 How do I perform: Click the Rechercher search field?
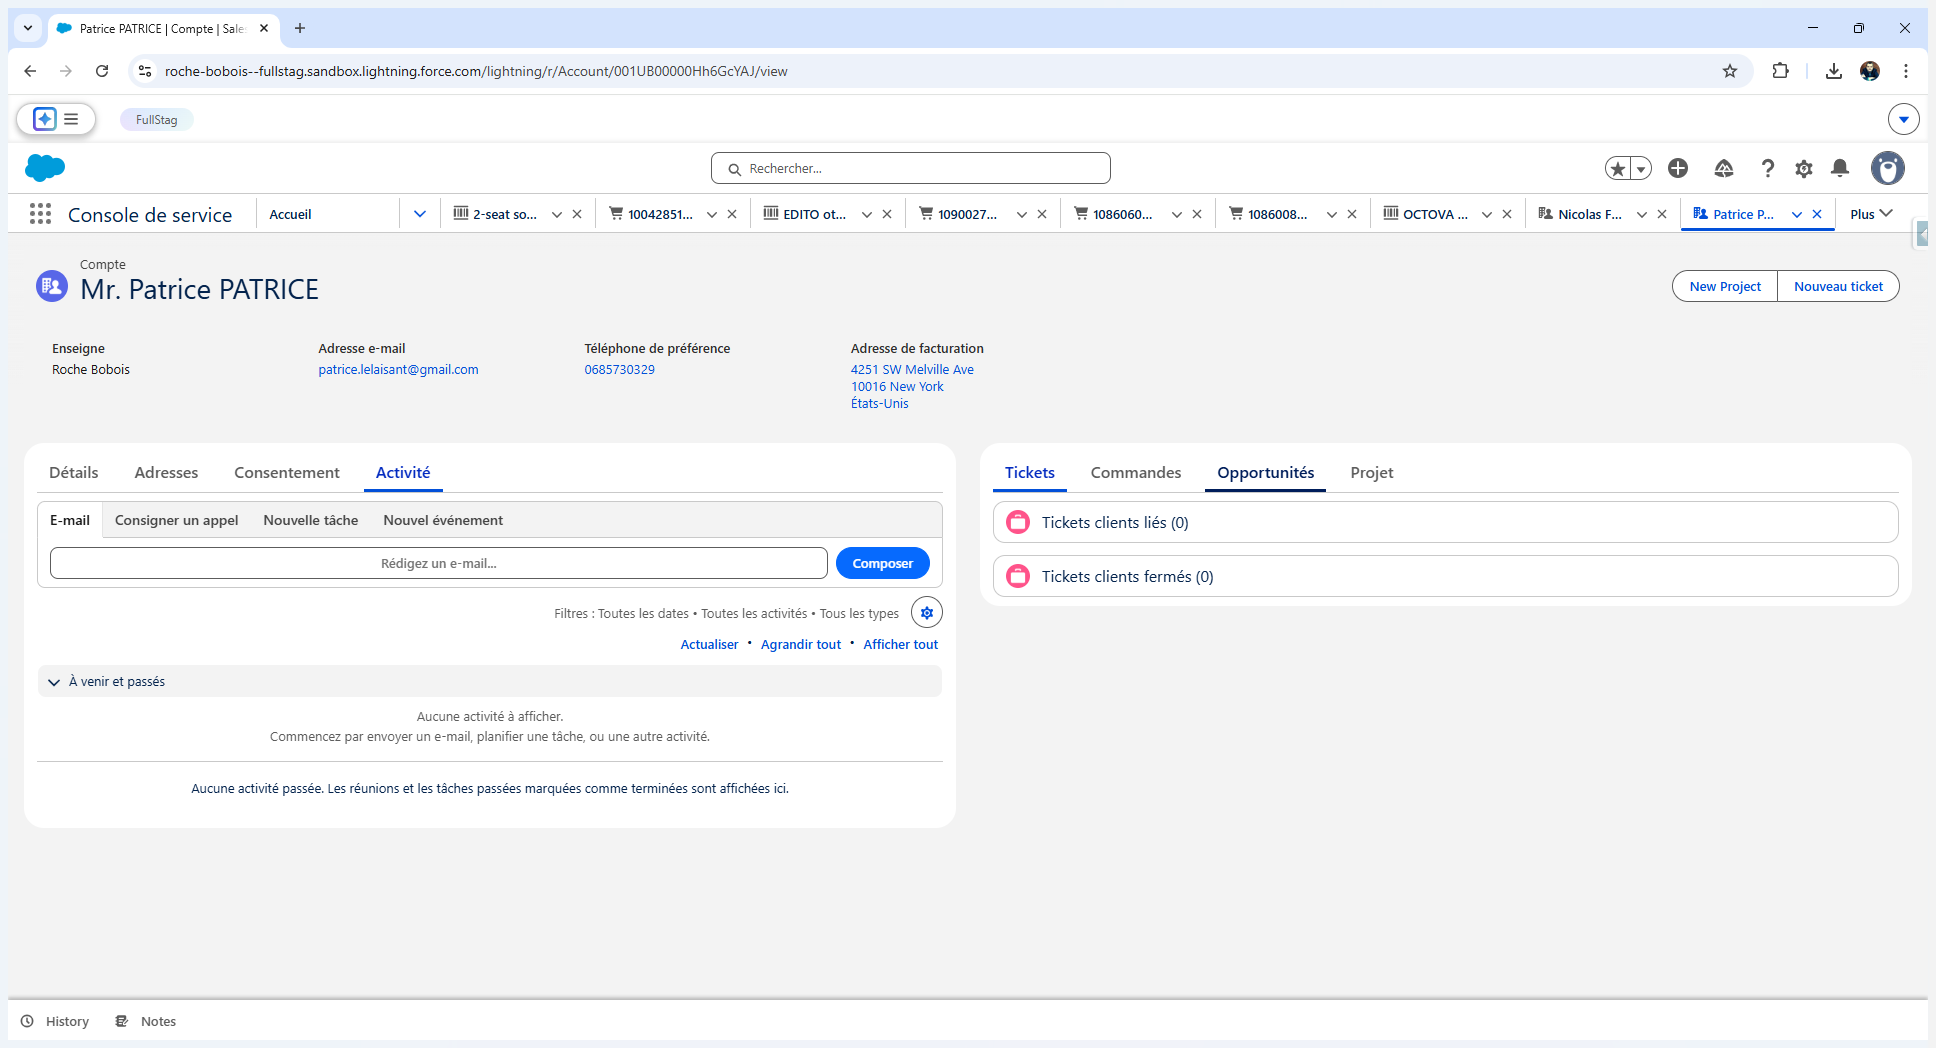(910, 168)
